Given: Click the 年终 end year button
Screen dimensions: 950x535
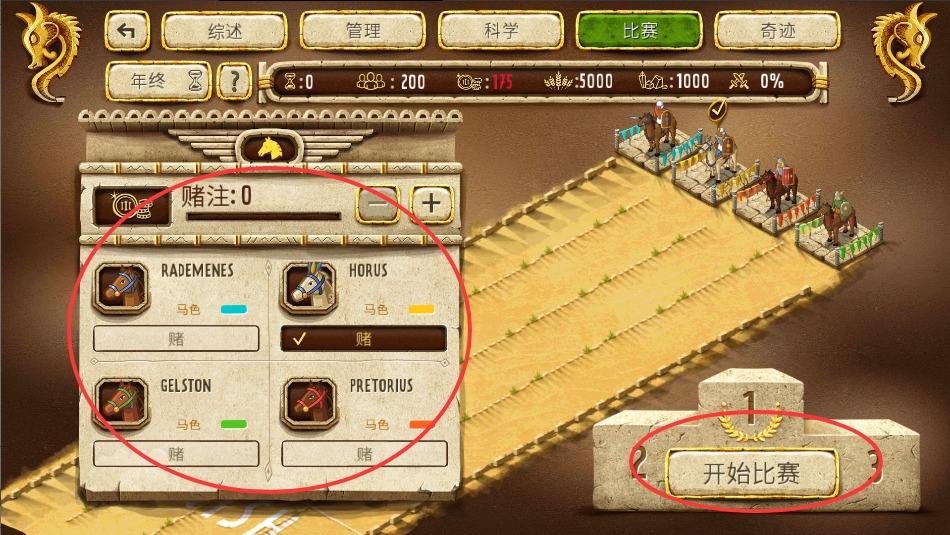Looking at the screenshot, I should pos(159,81).
